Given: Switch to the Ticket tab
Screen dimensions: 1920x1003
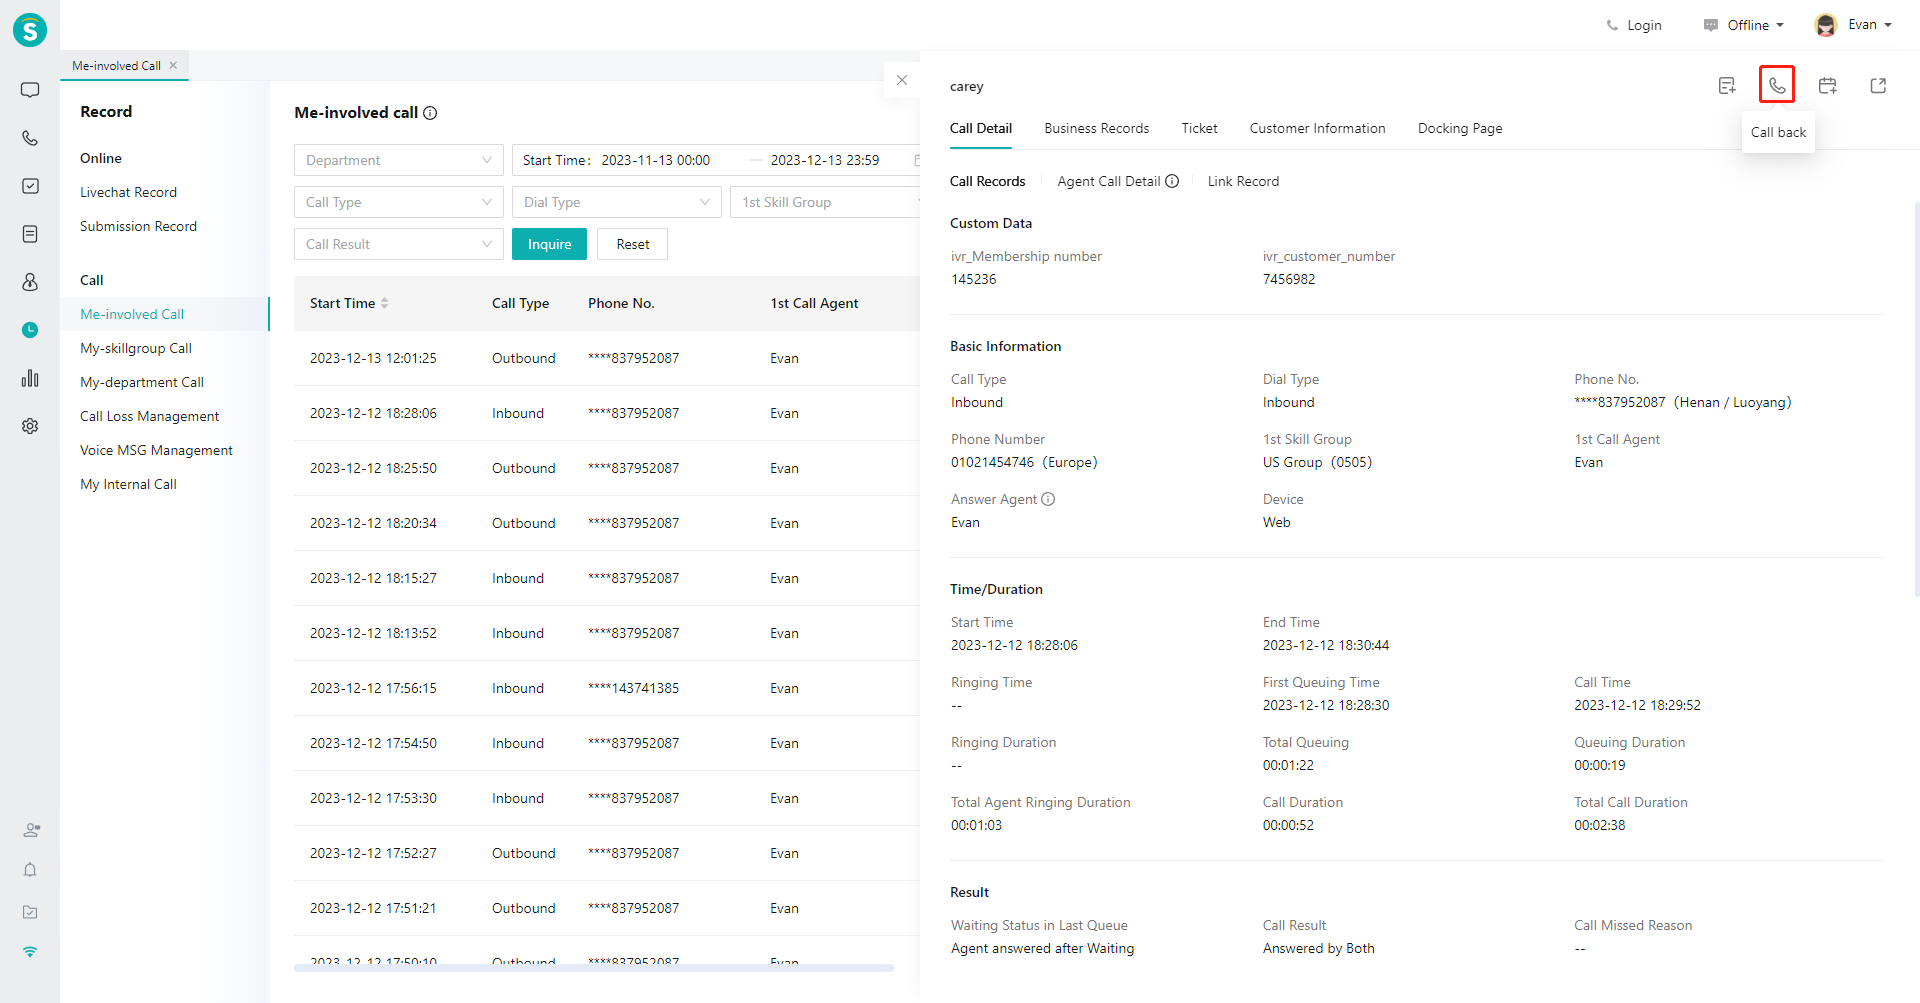Looking at the screenshot, I should pyautogui.click(x=1199, y=128).
